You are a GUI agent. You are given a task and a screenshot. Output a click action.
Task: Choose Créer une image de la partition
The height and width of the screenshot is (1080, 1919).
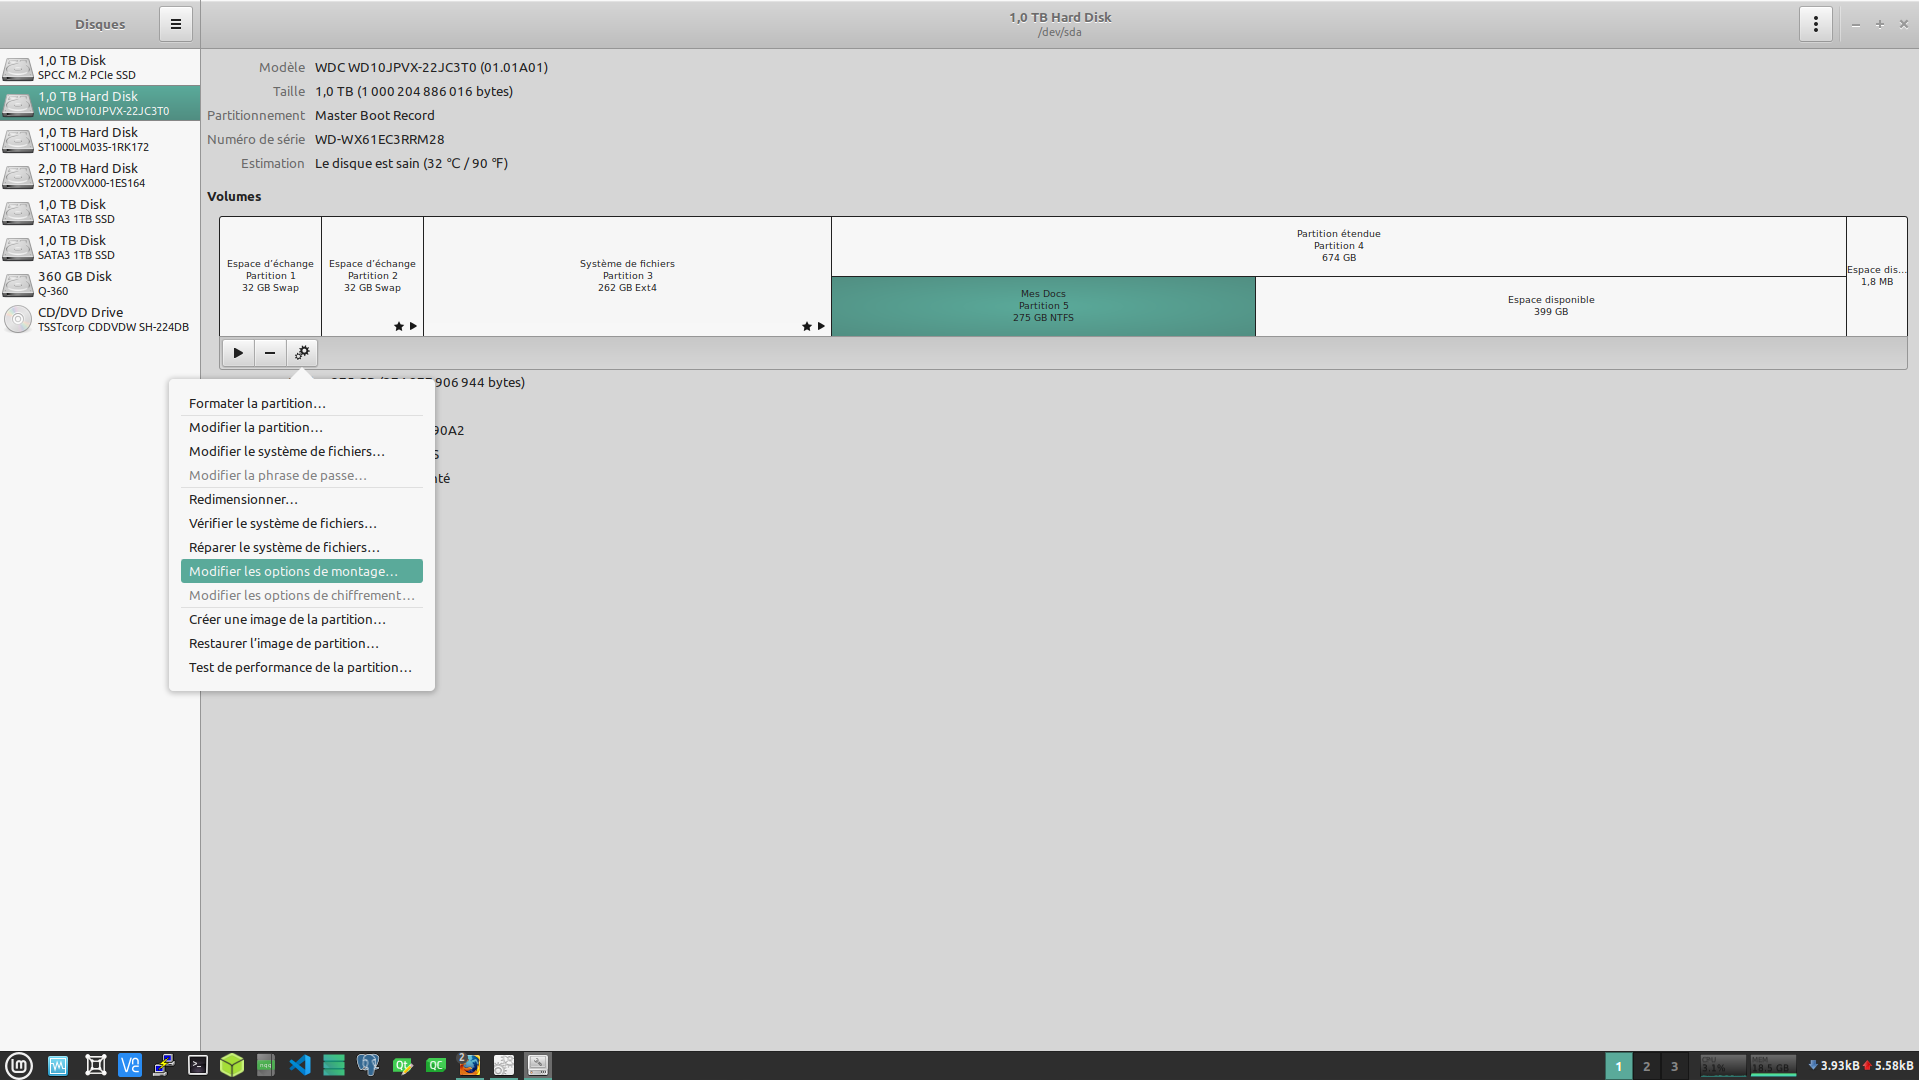(287, 619)
